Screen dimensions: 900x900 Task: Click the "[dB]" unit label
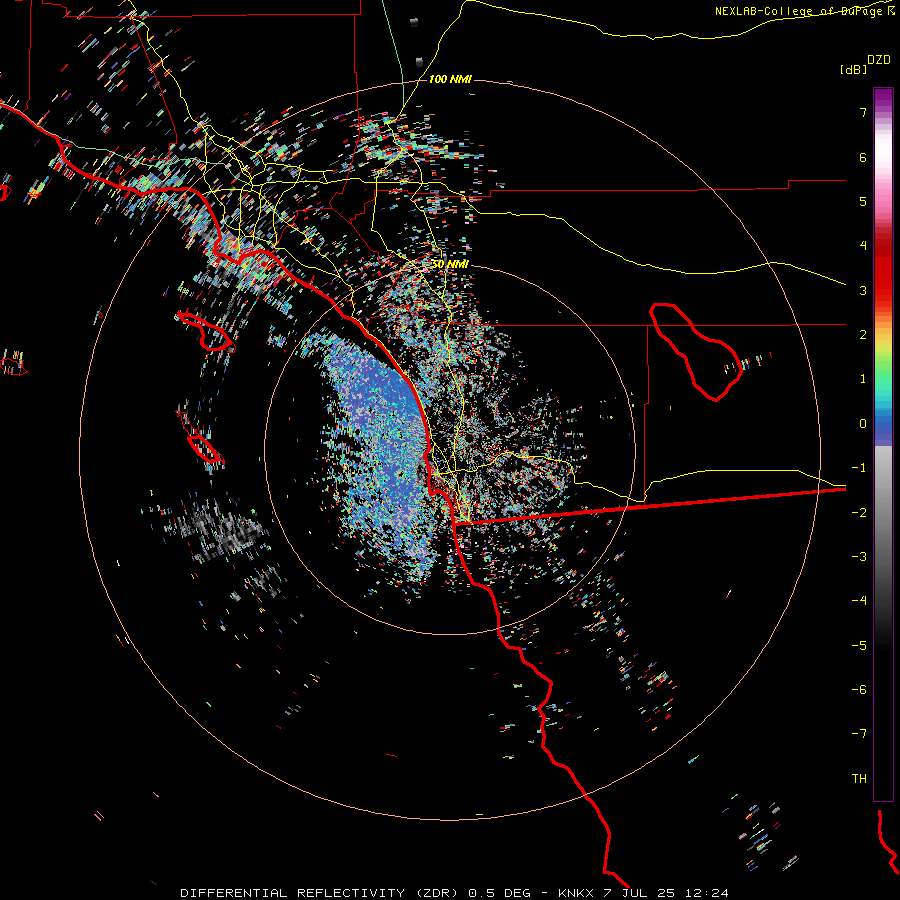(x=854, y=69)
